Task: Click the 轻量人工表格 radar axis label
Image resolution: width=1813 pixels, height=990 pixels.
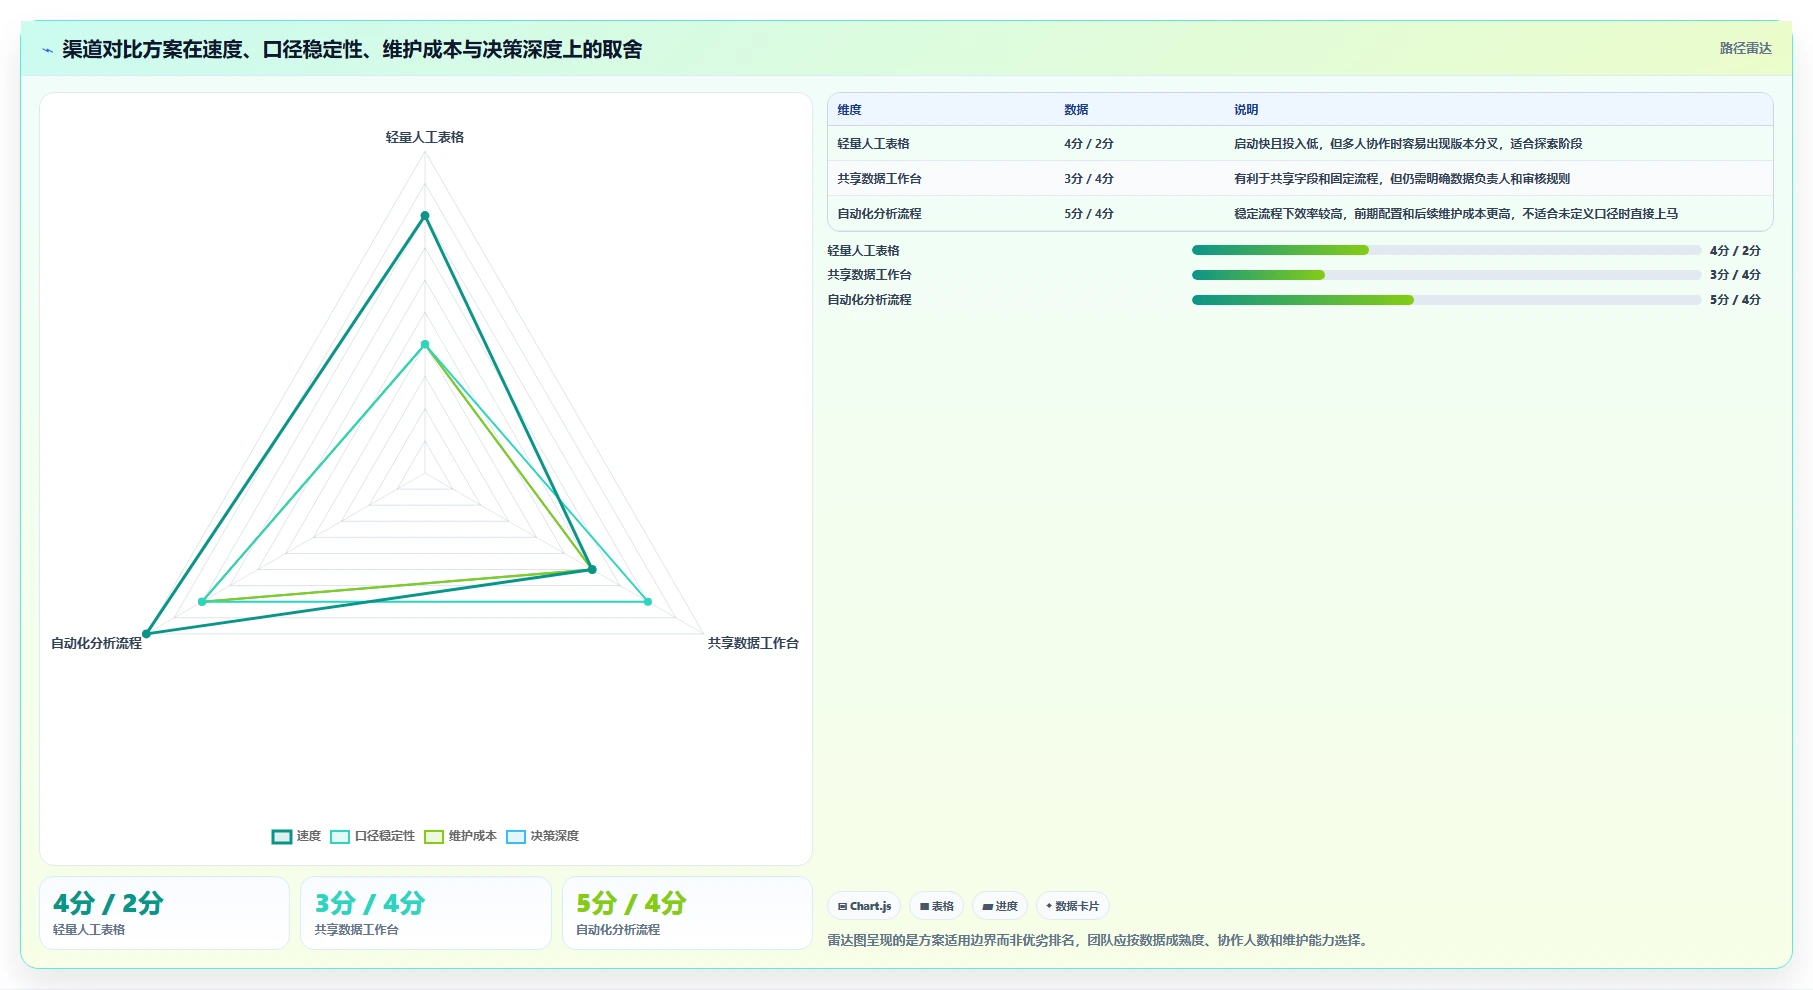Action: pyautogui.click(x=425, y=137)
